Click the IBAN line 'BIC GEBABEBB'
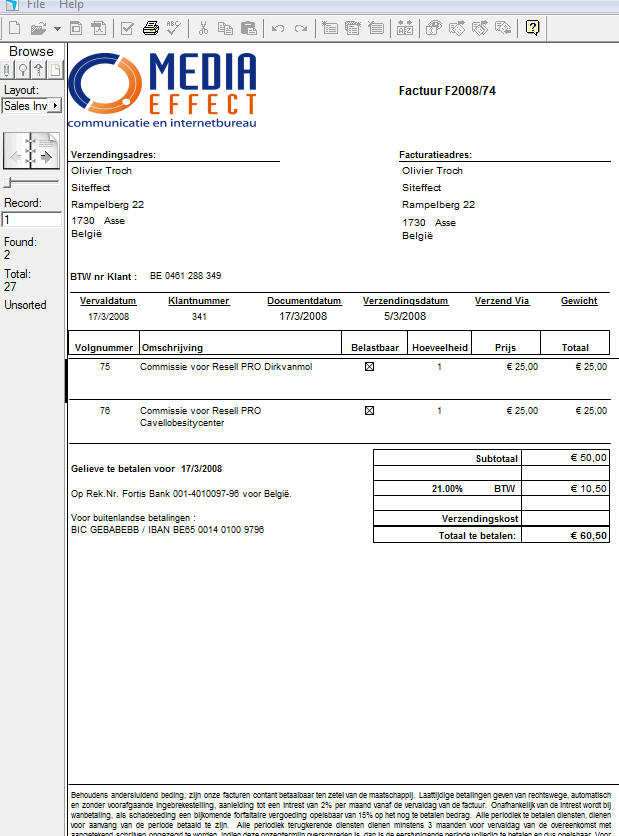This screenshot has height=836, width=619. point(167,530)
